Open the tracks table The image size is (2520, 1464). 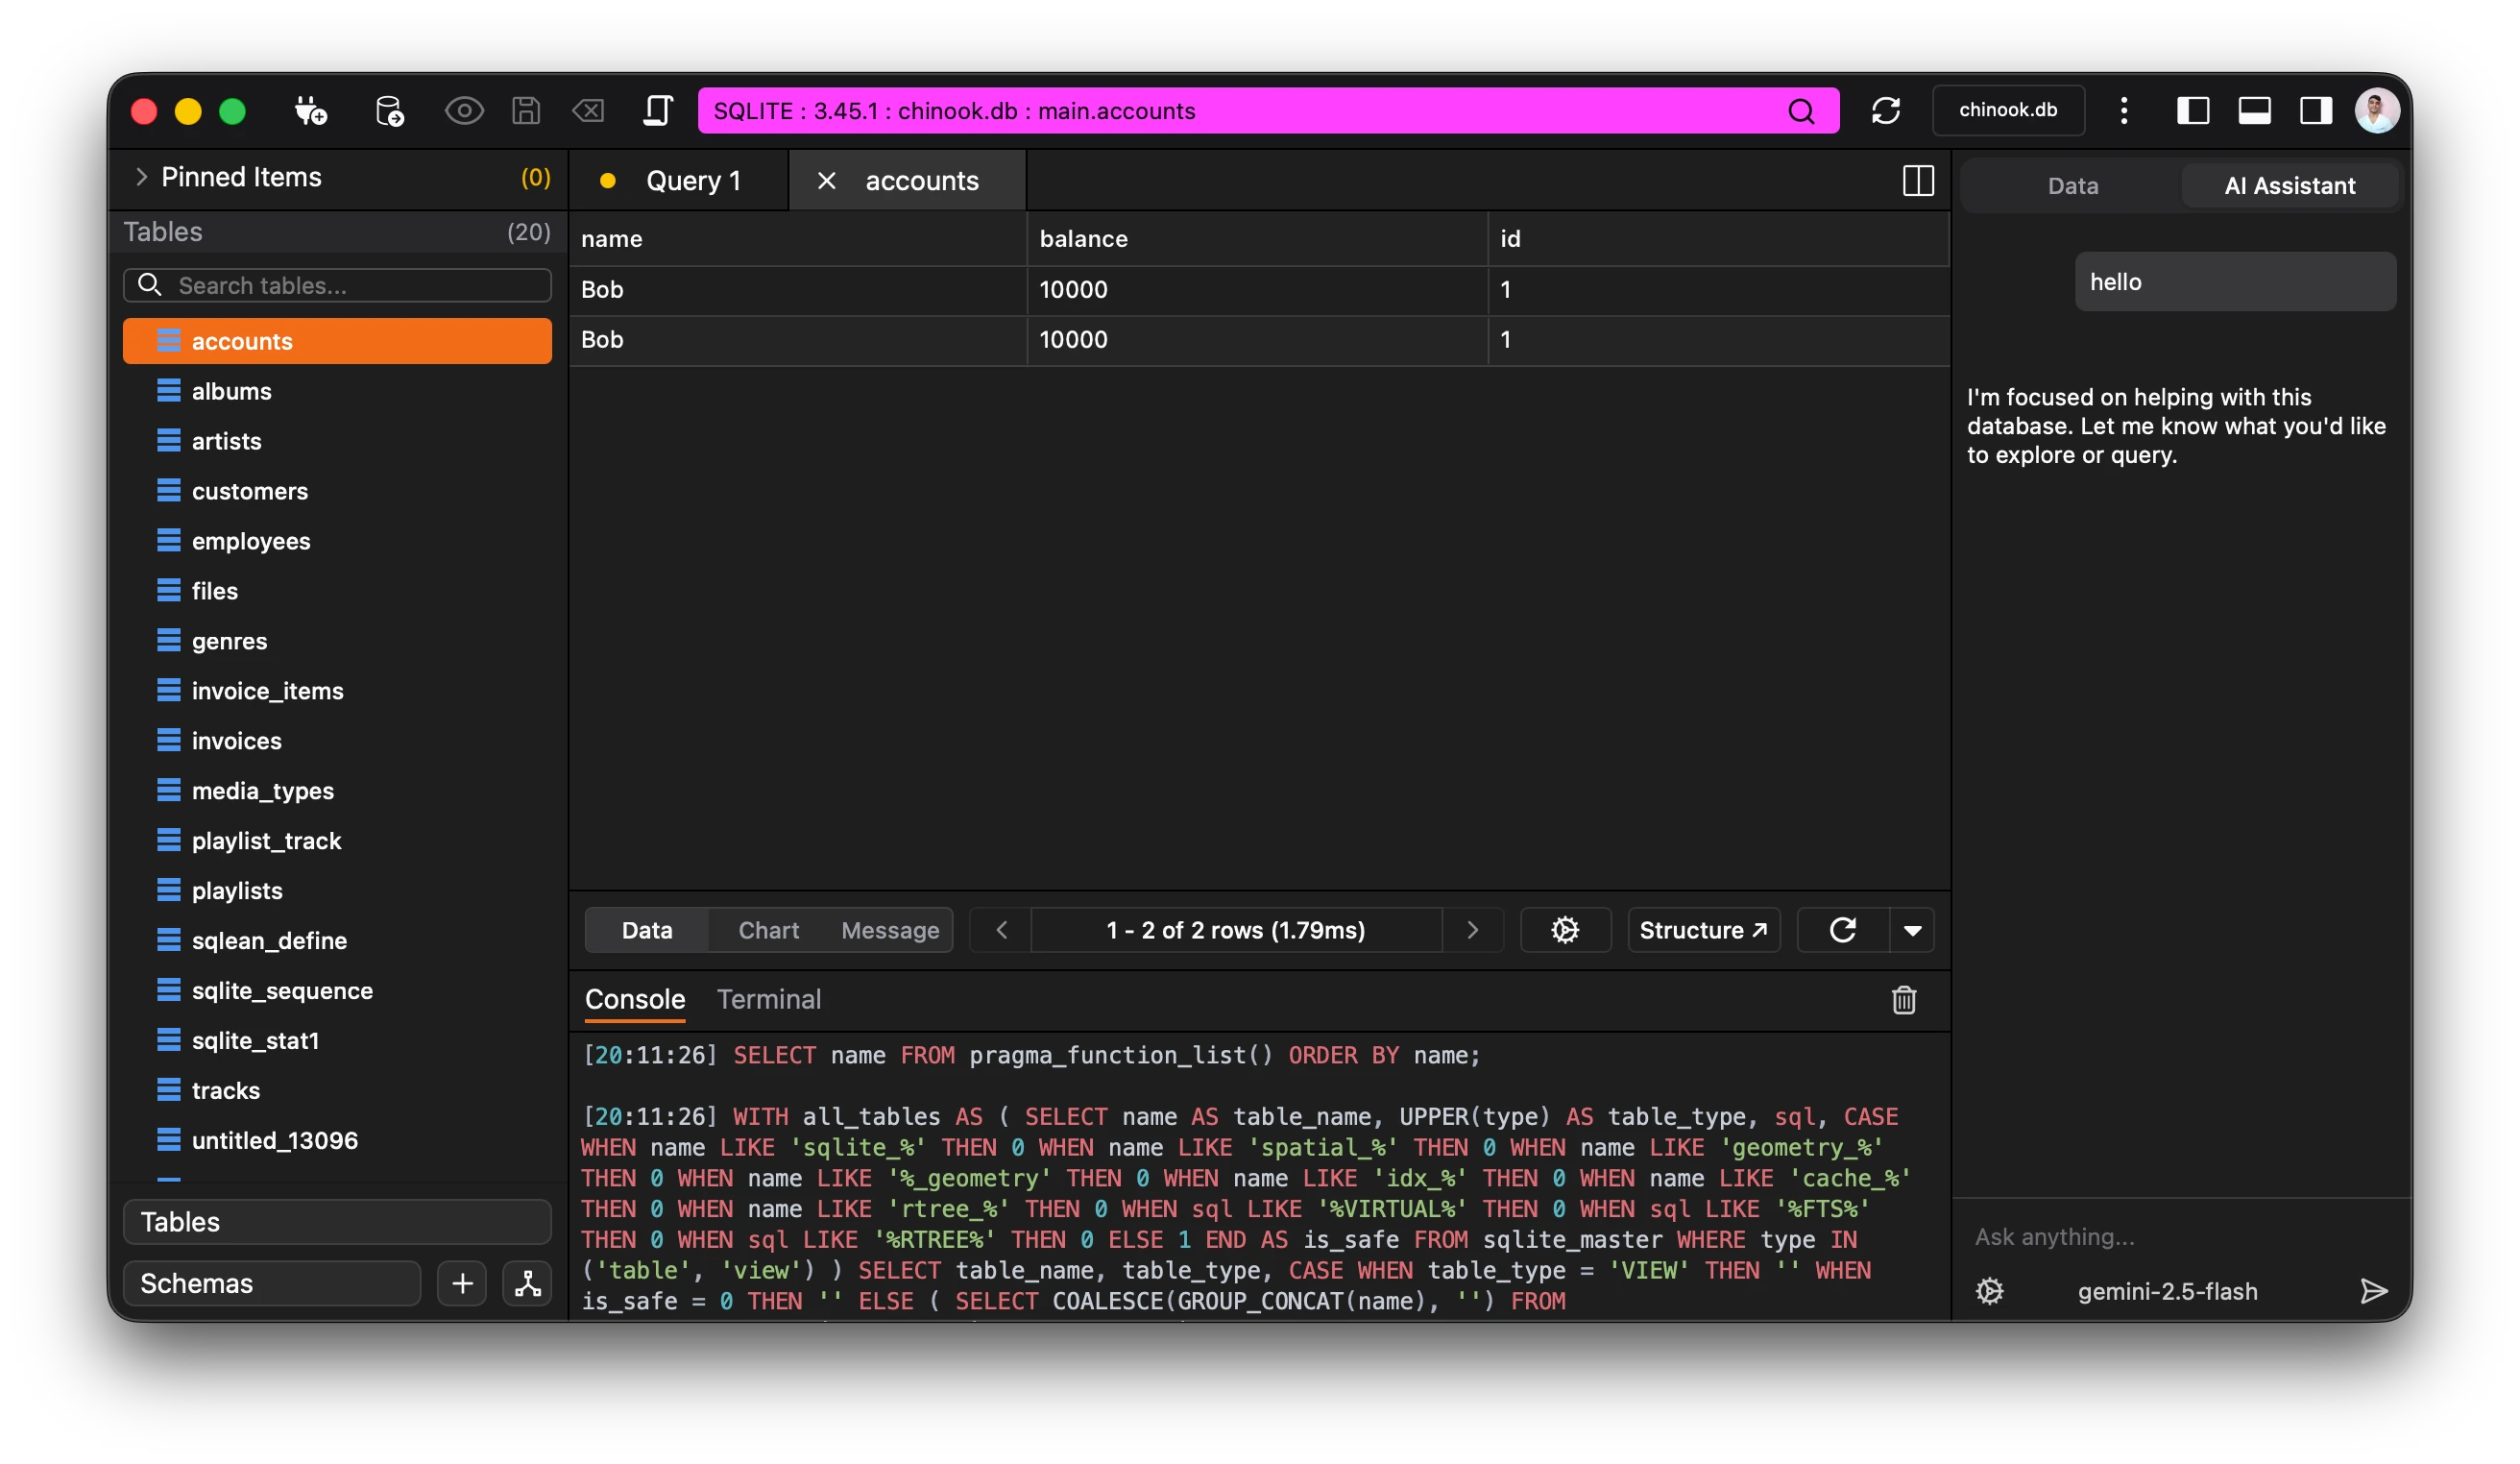click(x=337, y=1090)
